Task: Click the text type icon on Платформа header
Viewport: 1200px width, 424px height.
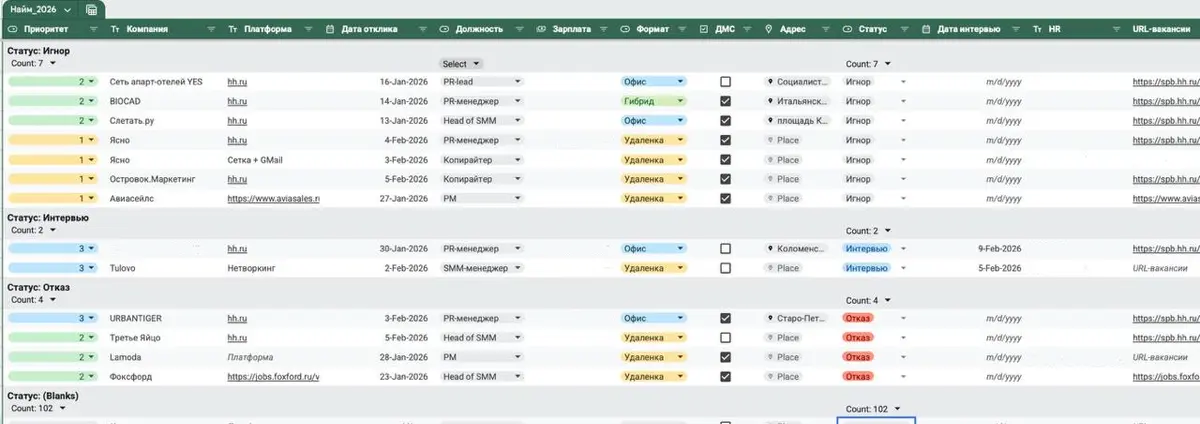Action: click(x=234, y=30)
